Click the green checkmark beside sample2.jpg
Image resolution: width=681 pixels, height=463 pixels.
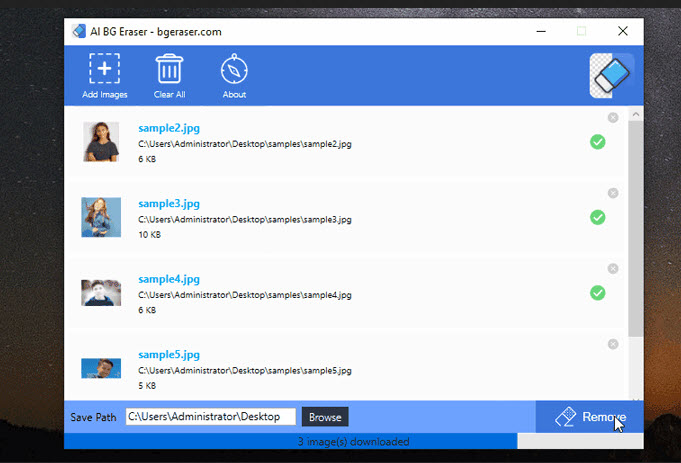tap(598, 142)
